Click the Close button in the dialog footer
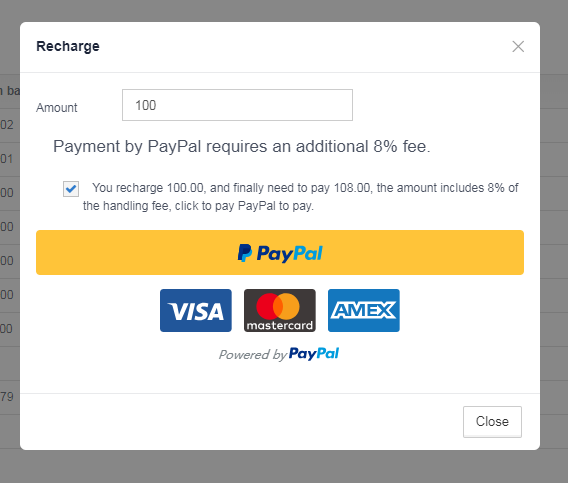 pos(492,422)
